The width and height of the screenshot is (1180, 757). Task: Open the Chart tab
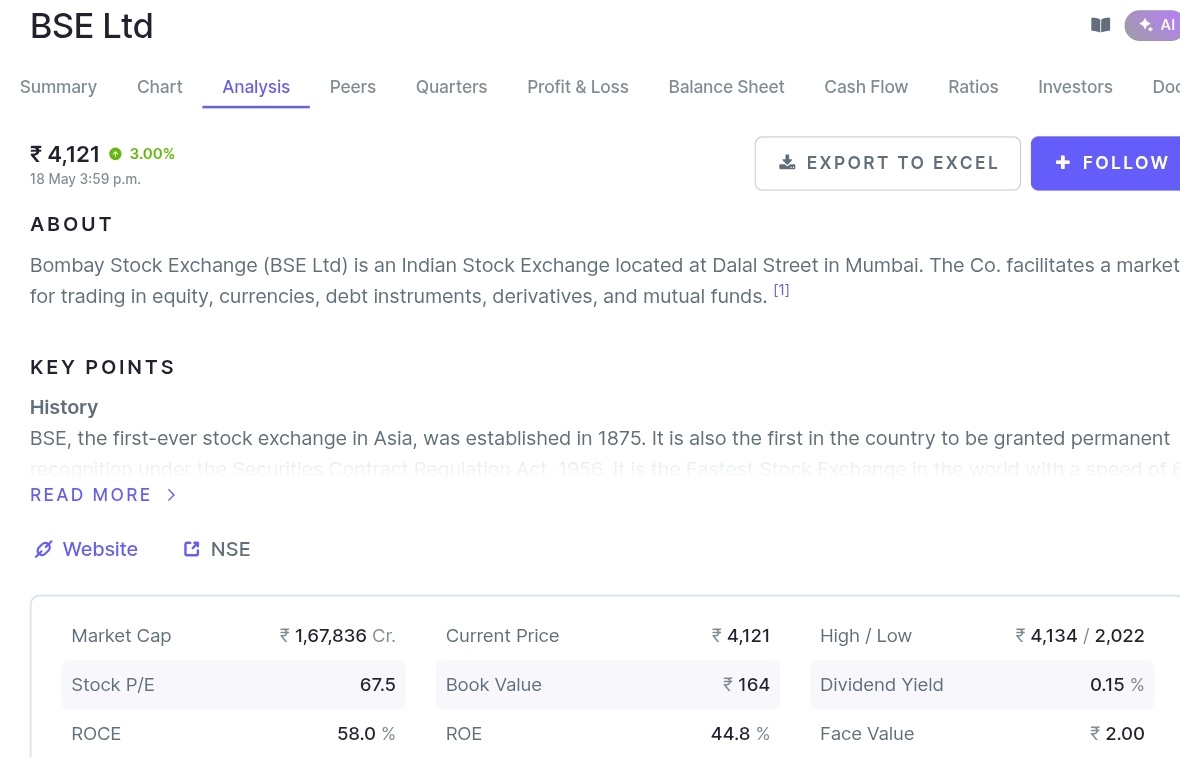click(x=160, y=87)
